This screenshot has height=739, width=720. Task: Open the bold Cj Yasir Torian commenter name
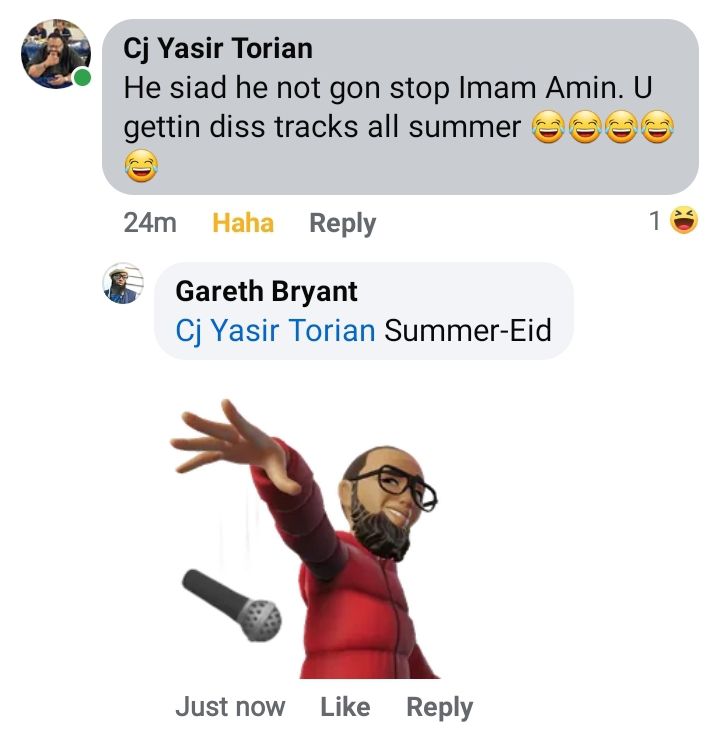(218, 49)
